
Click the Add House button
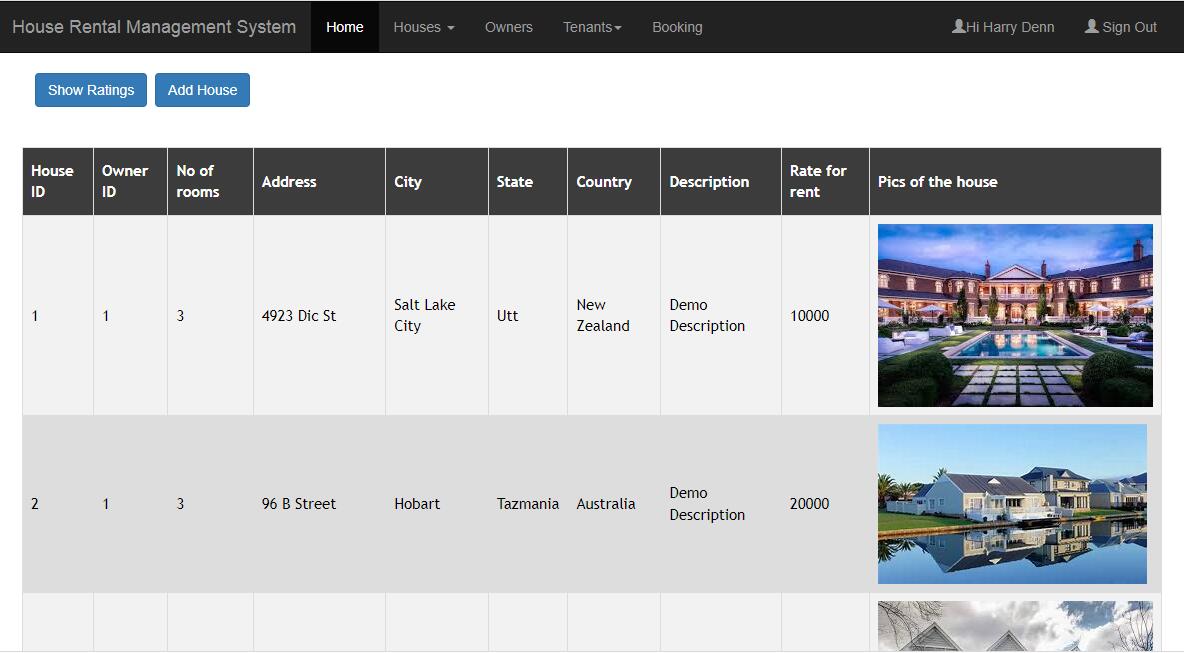(x=202, y=90)
